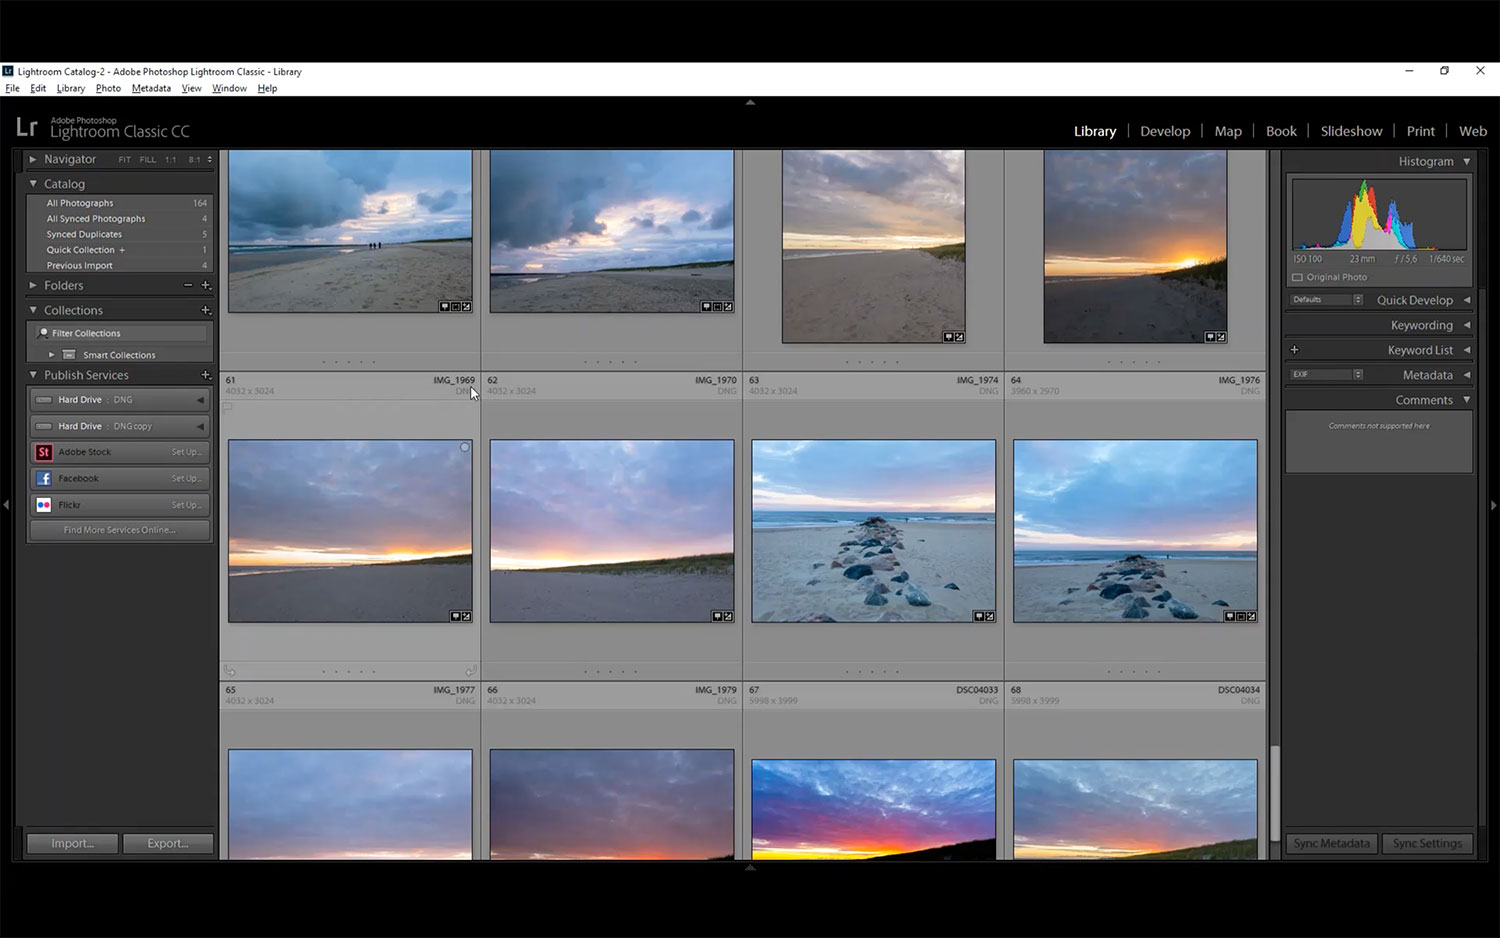
Task: Click the Facebook publish service icon
Action: 44,479
